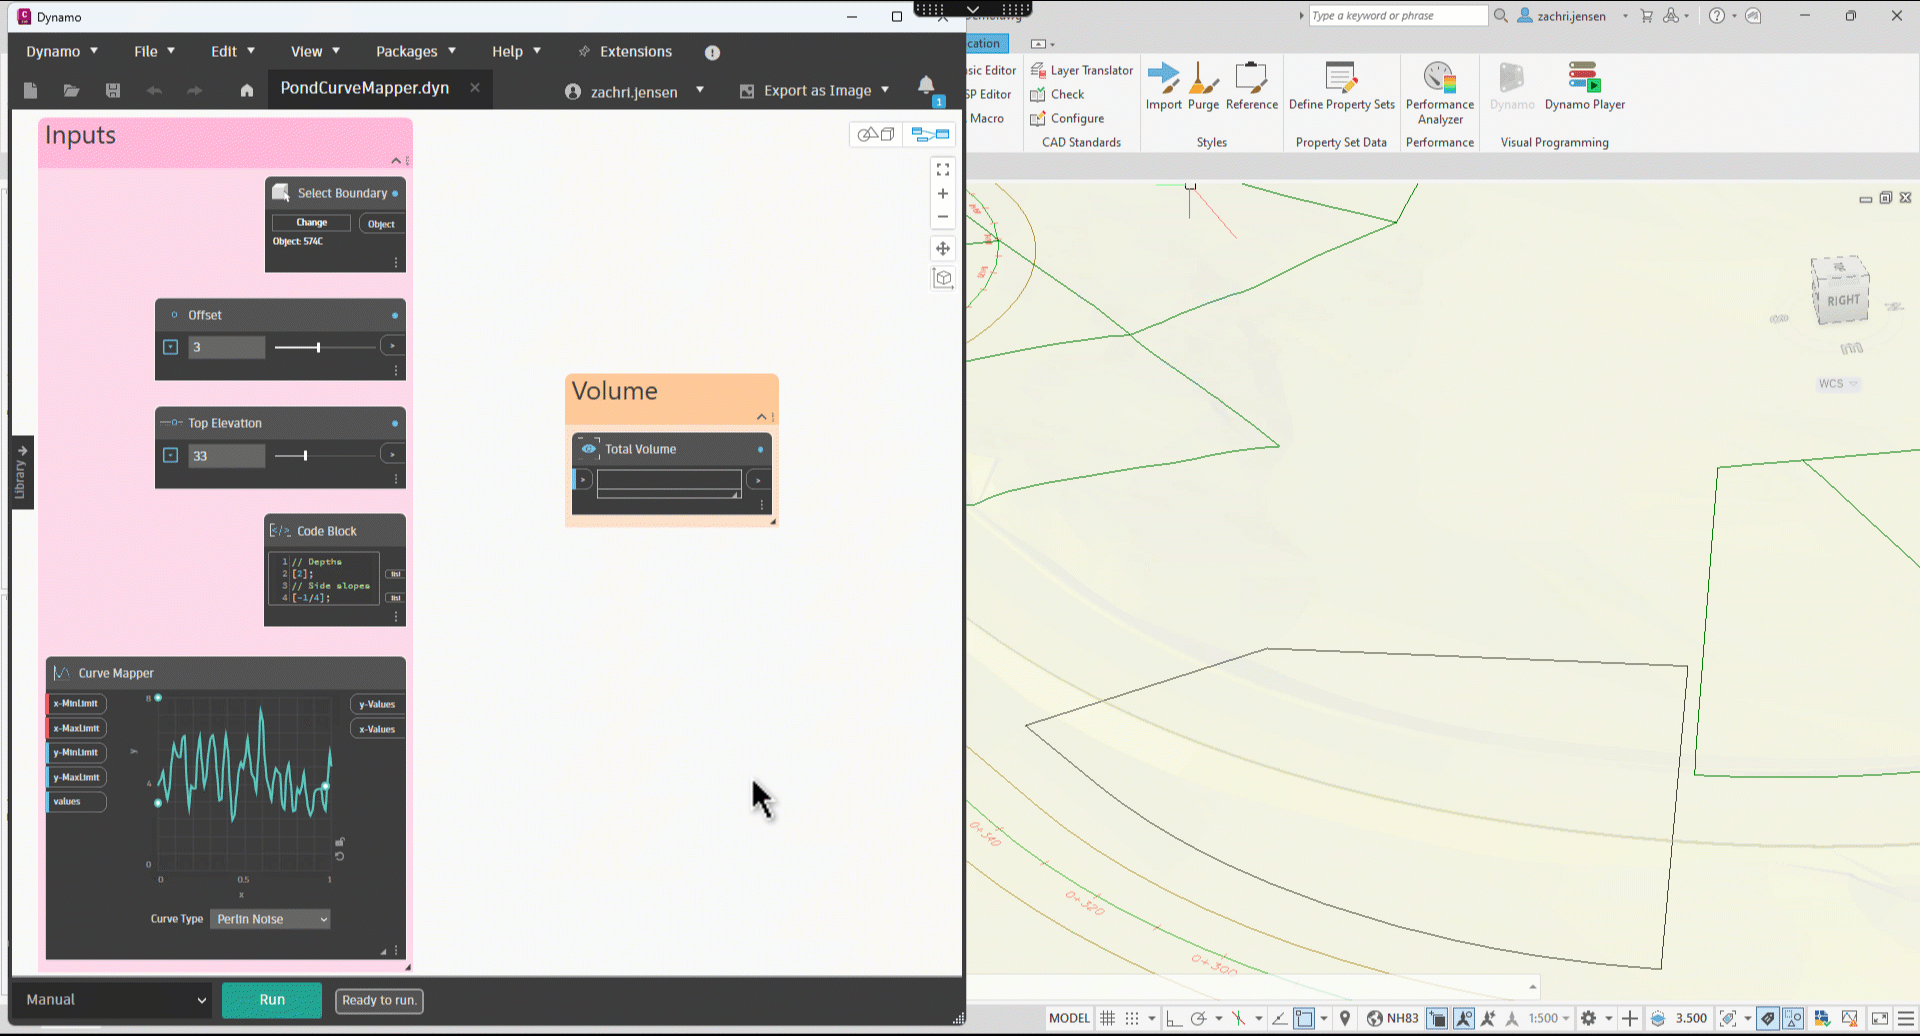Click the Run button
This screenshot has height=1036, width=1920.
(272, 1000)
